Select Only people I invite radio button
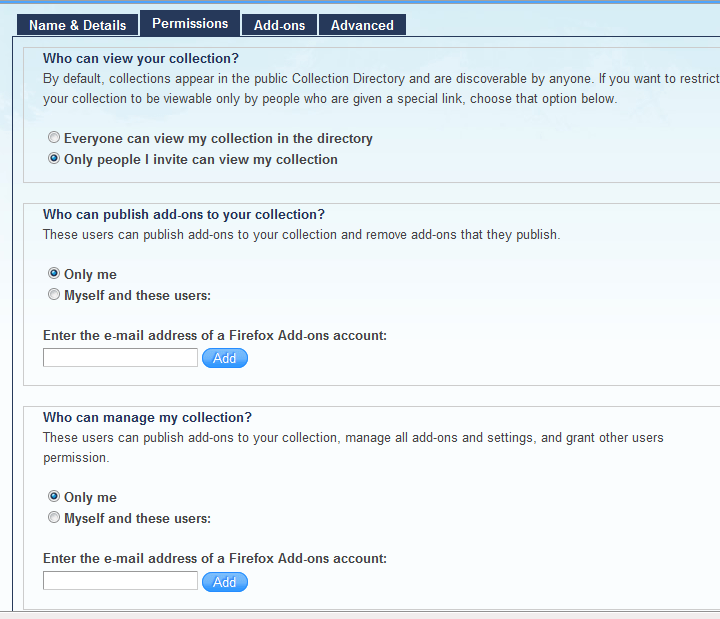720x619 pixels. click(x=54, y=158)
